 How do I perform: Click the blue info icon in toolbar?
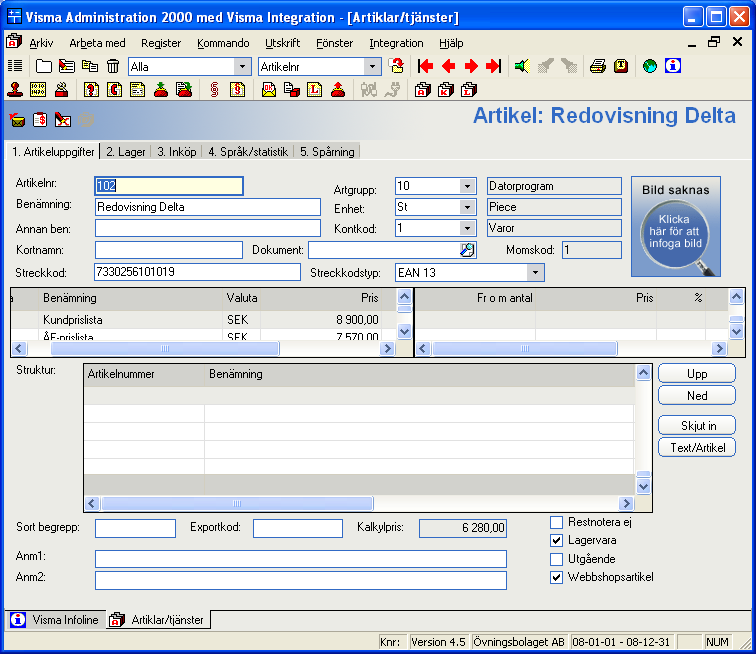tap(673, 66)
